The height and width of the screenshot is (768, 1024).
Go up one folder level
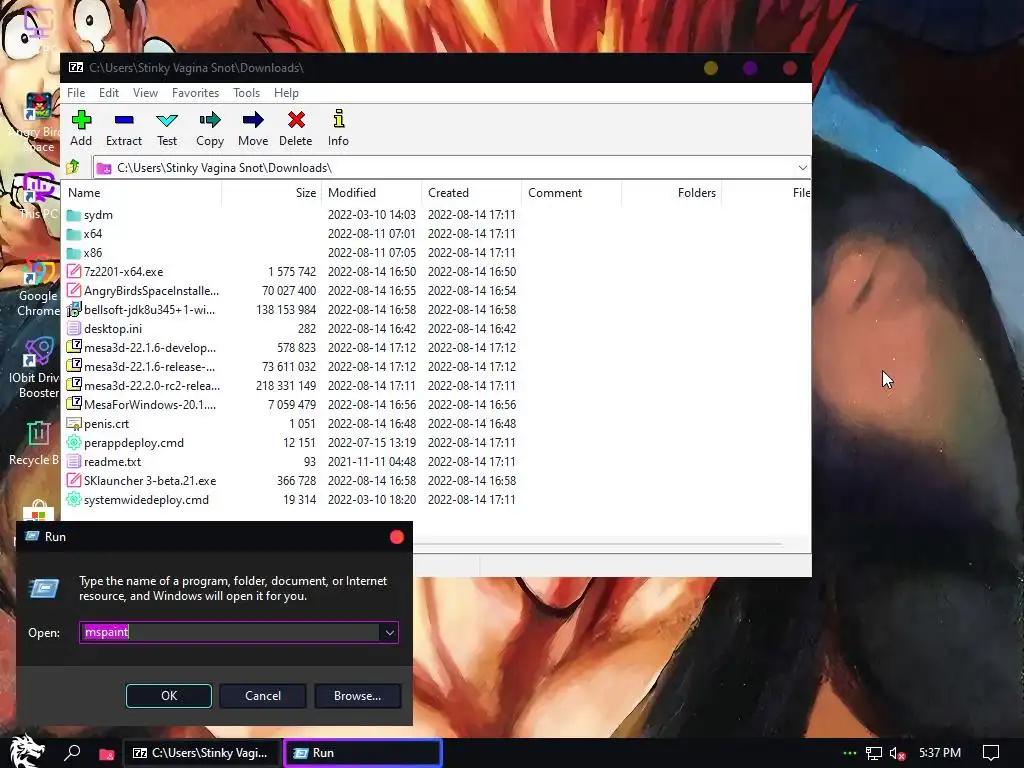pyautogui.click(x=72, y=167)
